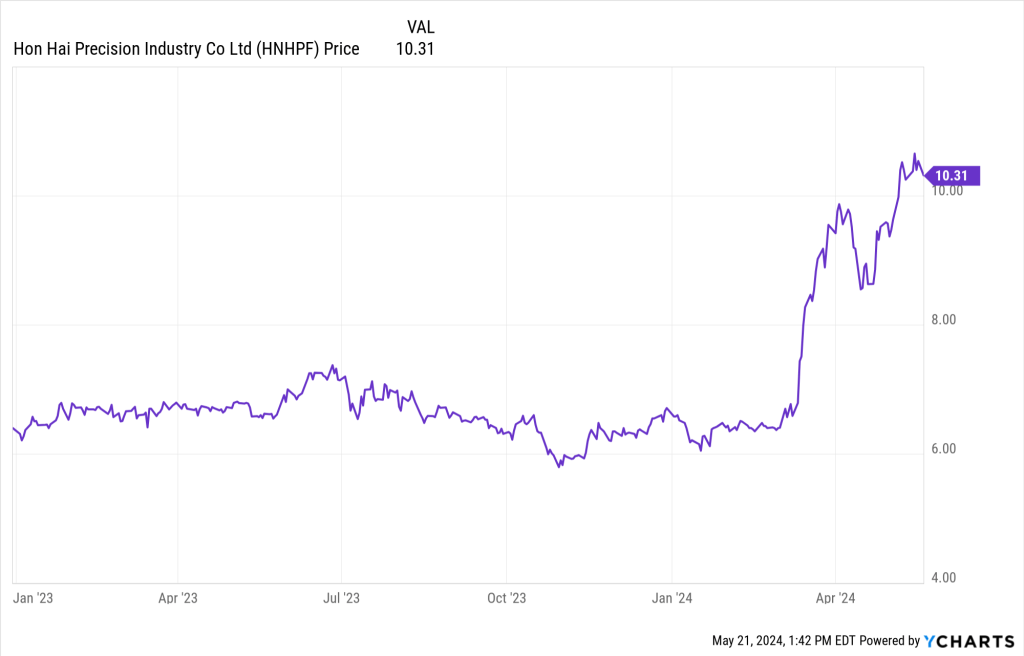The height and width of the screenshot is (656, 1024).
Task: Select the Jul '23 date label
Action: point(341,598)
